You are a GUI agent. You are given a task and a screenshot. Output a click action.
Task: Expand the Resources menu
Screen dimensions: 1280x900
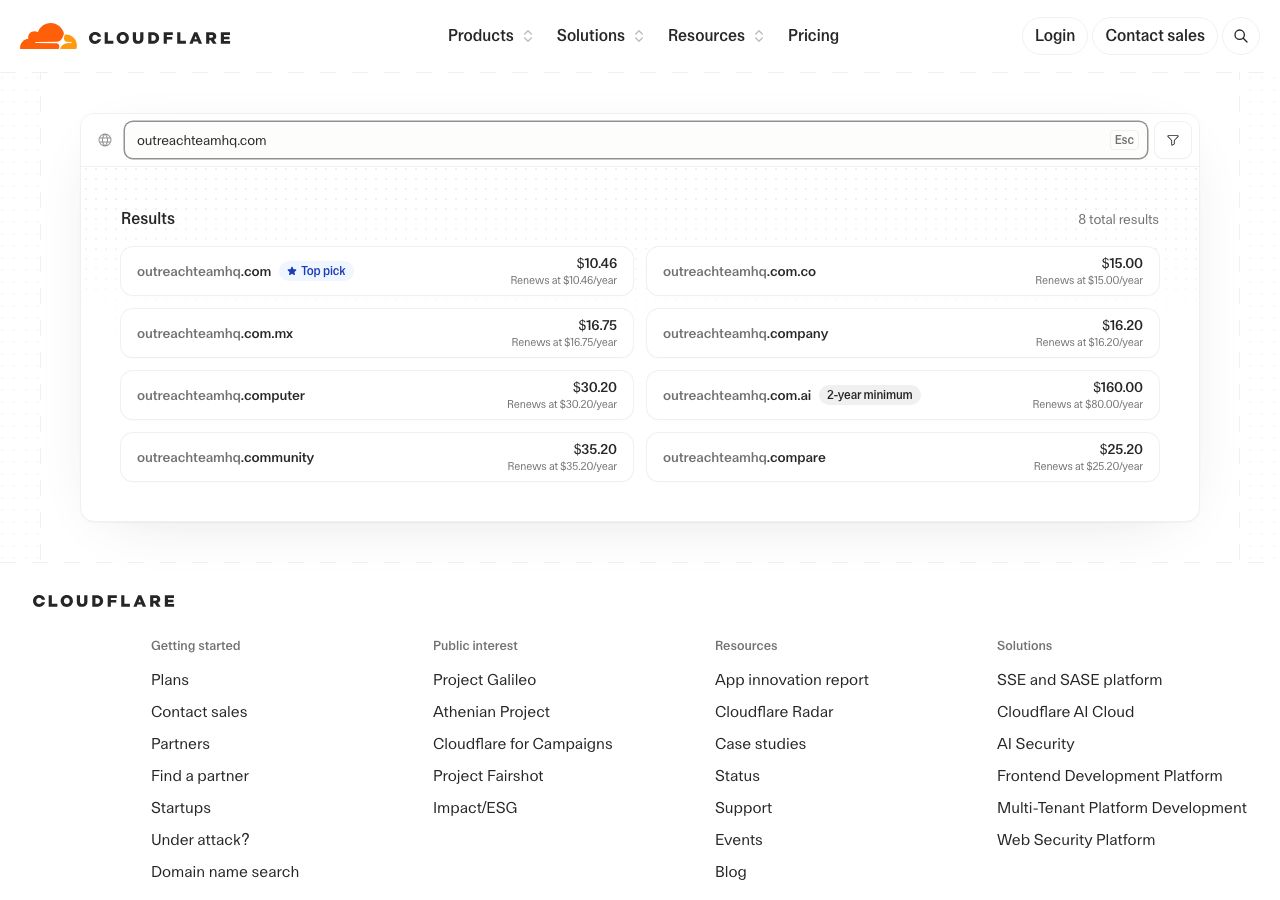716,36
